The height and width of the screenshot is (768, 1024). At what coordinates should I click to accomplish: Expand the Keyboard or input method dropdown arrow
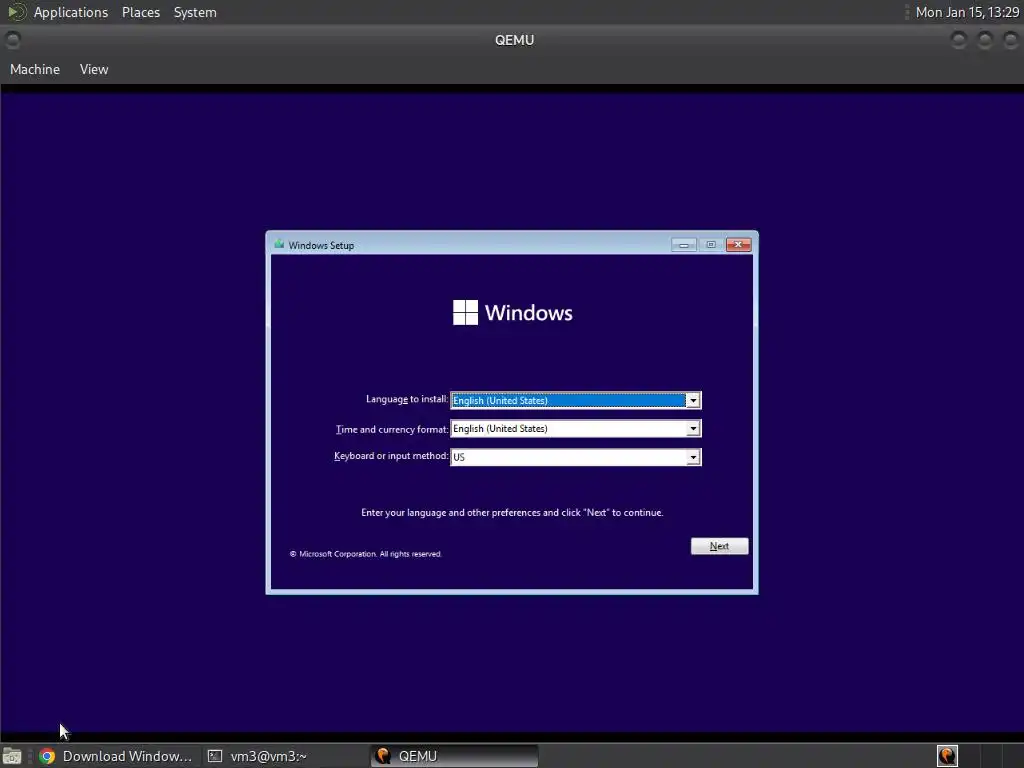693,457
